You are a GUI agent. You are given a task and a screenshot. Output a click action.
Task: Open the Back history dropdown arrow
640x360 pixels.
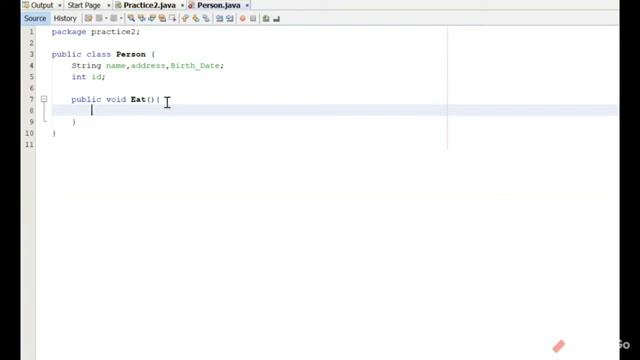106,18
